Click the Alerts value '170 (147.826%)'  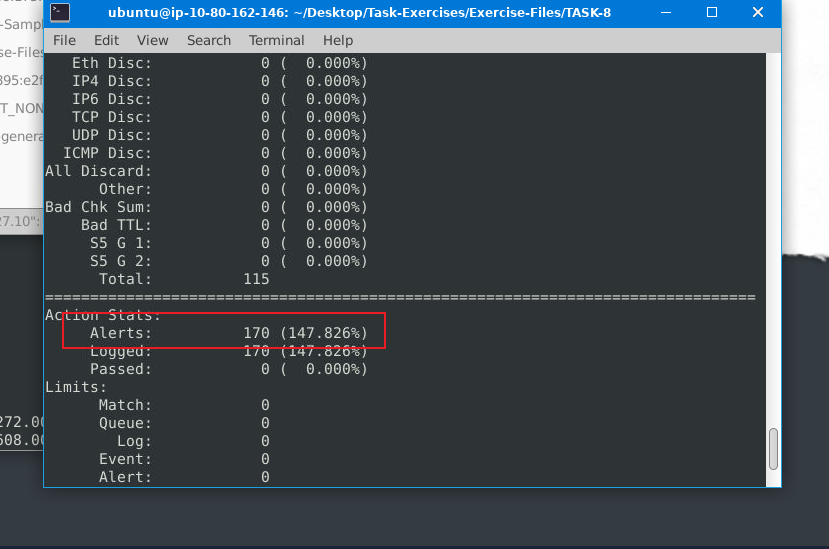305,333
